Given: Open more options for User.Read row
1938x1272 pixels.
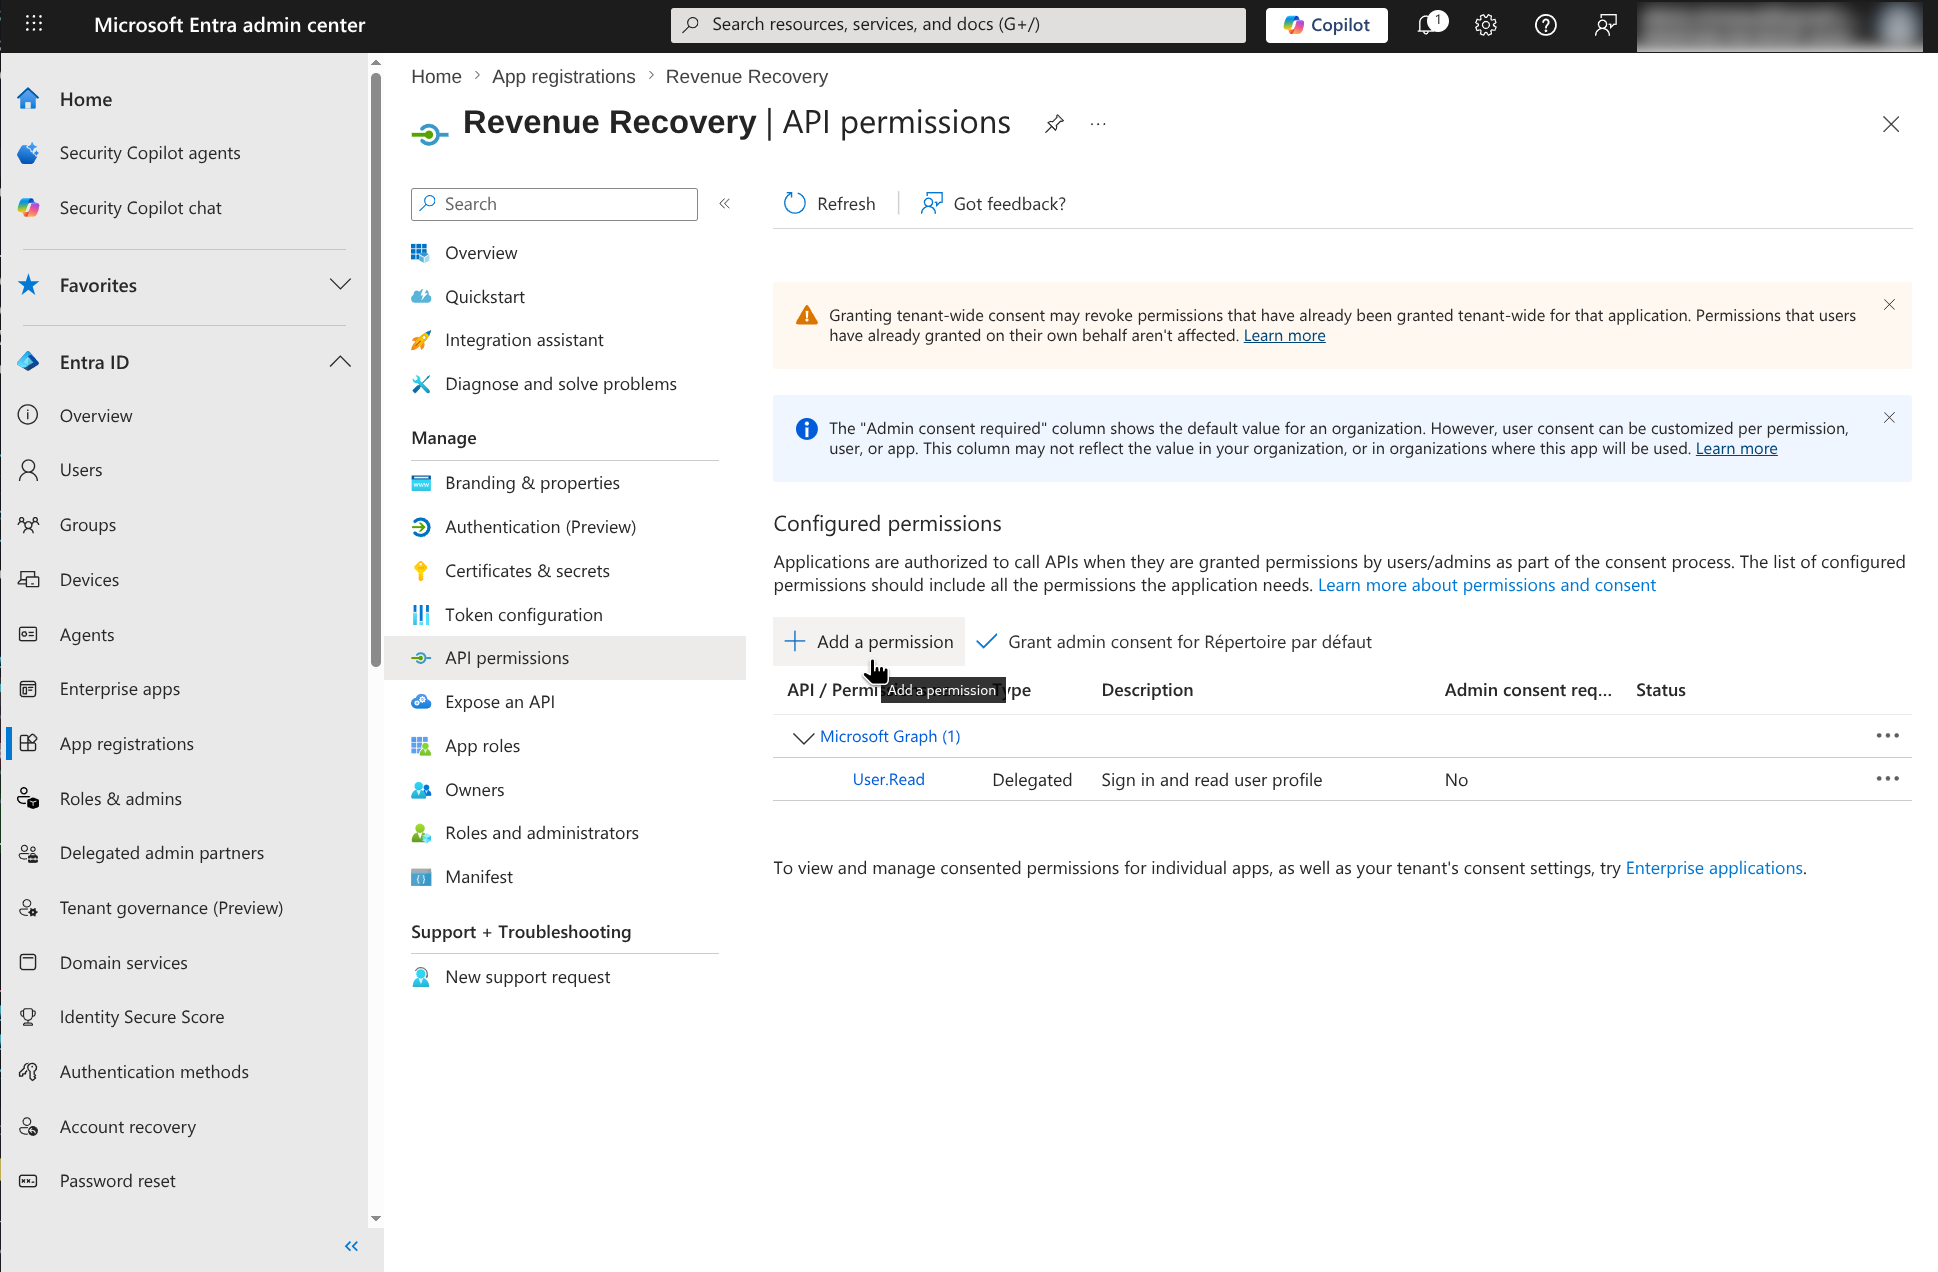Looking at the screenshot, I should tap(1887, 779).
